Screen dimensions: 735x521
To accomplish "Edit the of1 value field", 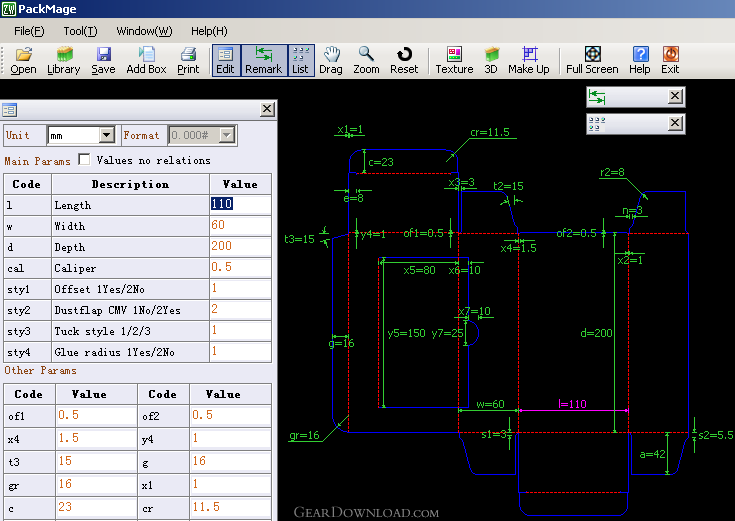I will coord(96,416).
